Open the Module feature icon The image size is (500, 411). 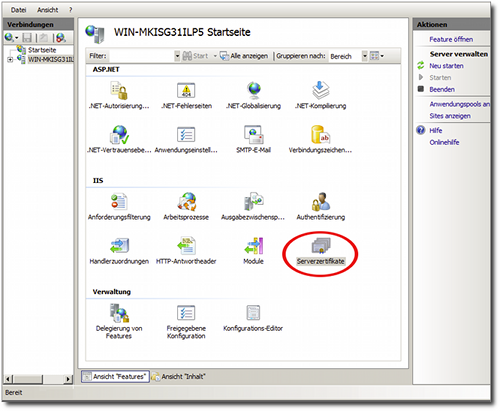(253, 246)
